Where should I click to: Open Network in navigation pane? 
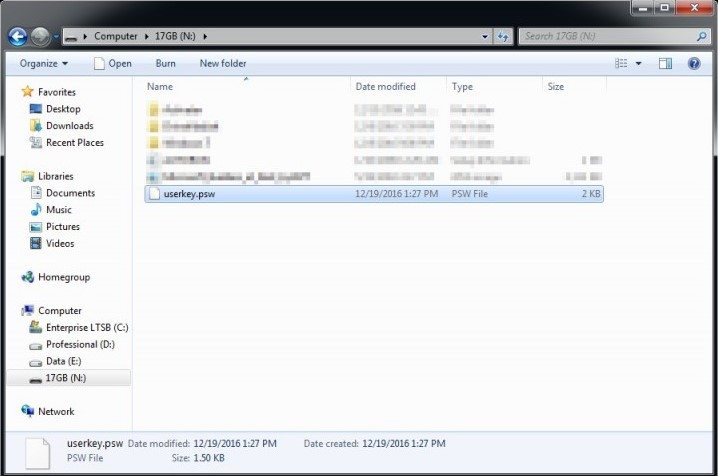(x=56, y=411)
